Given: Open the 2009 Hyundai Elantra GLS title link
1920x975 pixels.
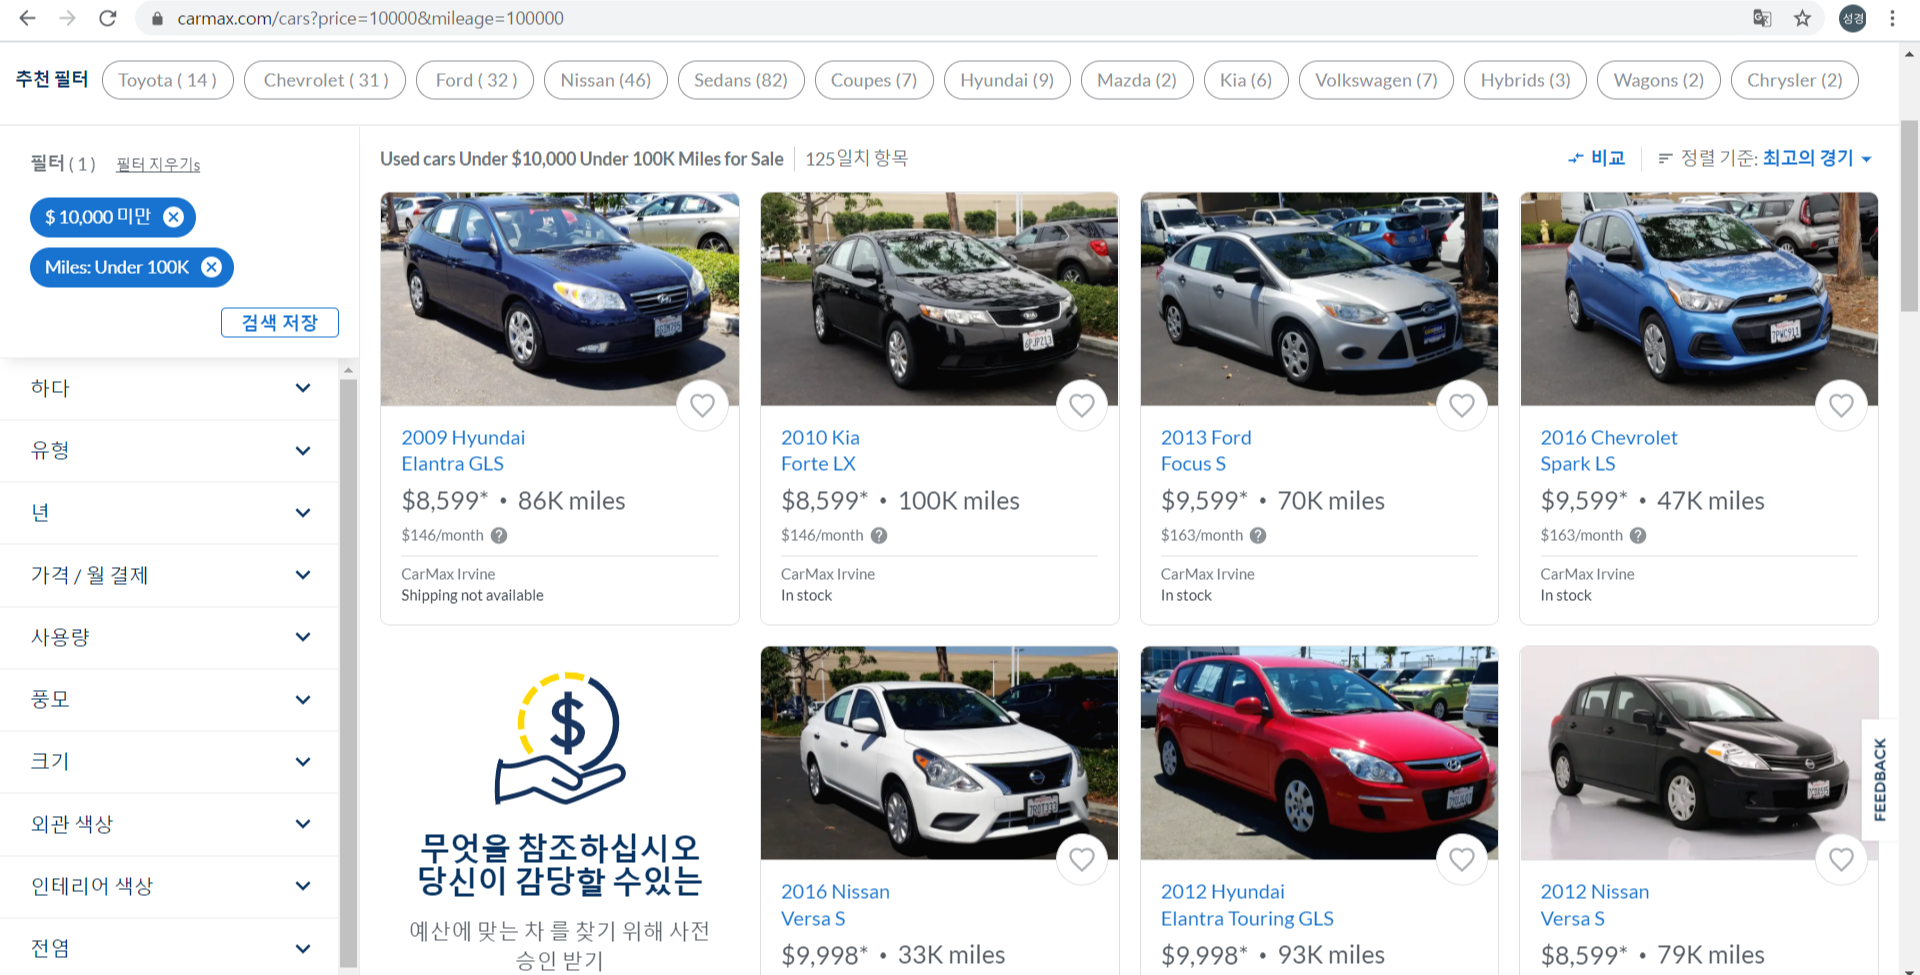Looking at the screenshot, I should point(463,450).
